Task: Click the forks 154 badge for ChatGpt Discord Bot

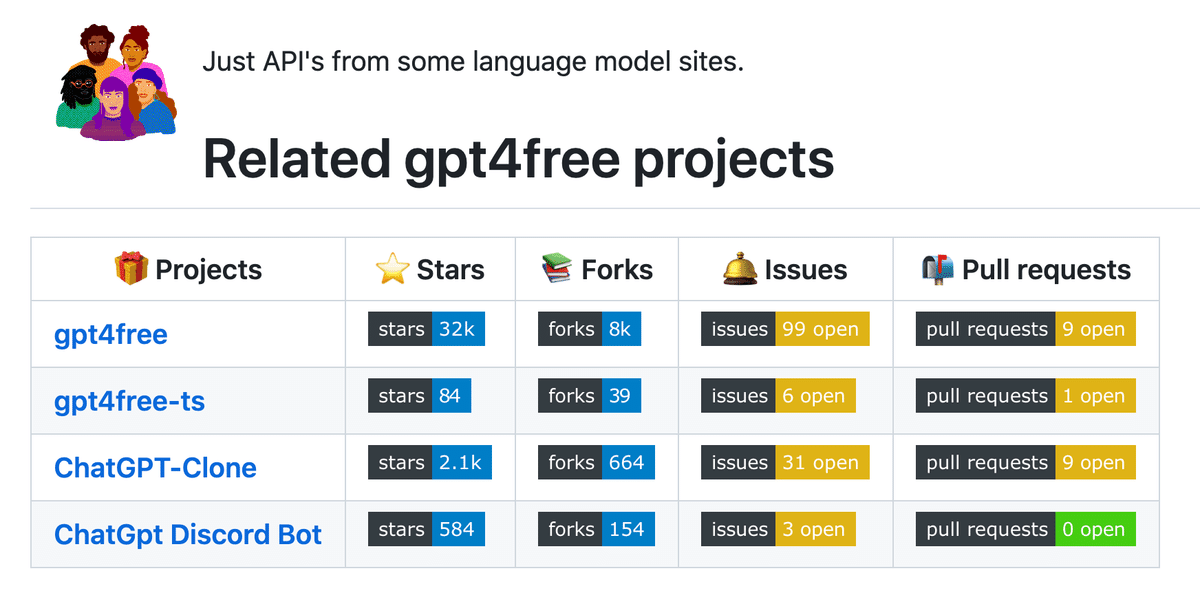Action: tap(596, 529)
